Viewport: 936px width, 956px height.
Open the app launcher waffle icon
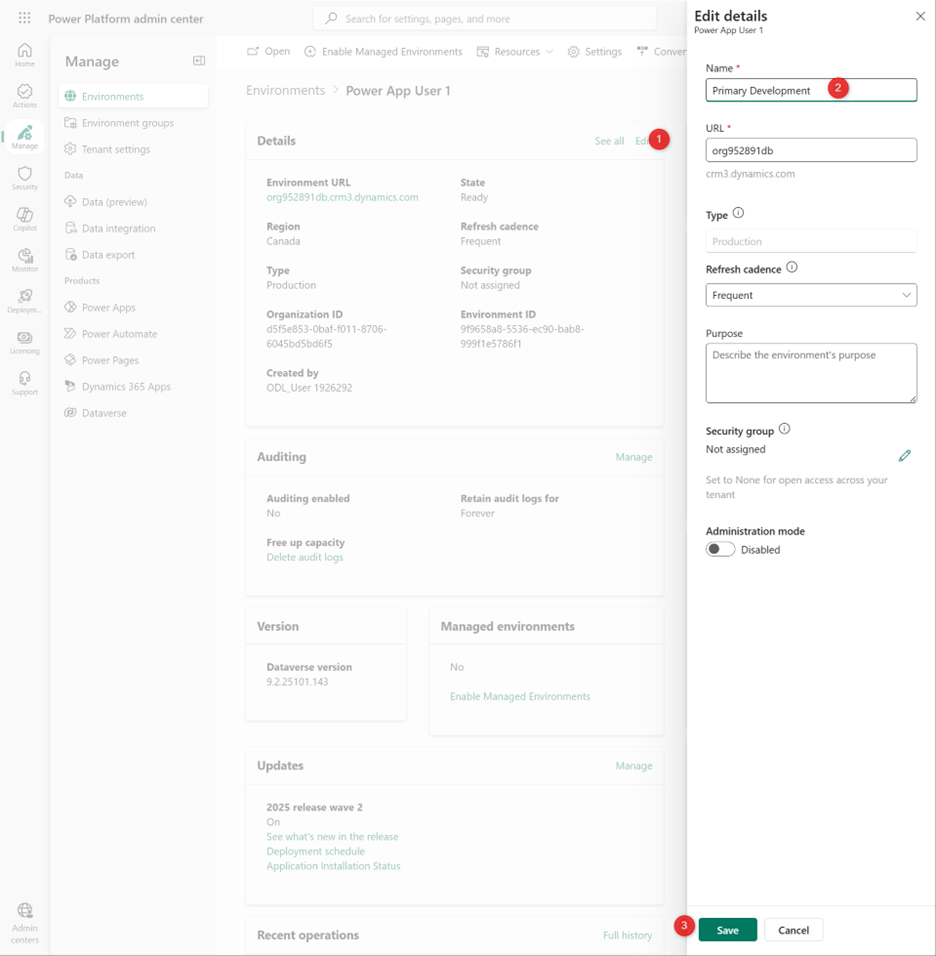[25, 18]
